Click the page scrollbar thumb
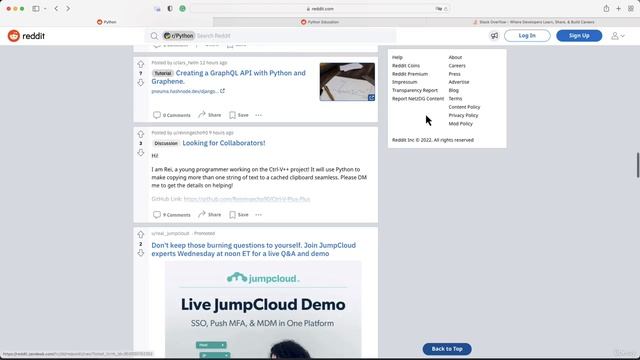640x360 pixels. pyautogui.click(x=638, y=165)
